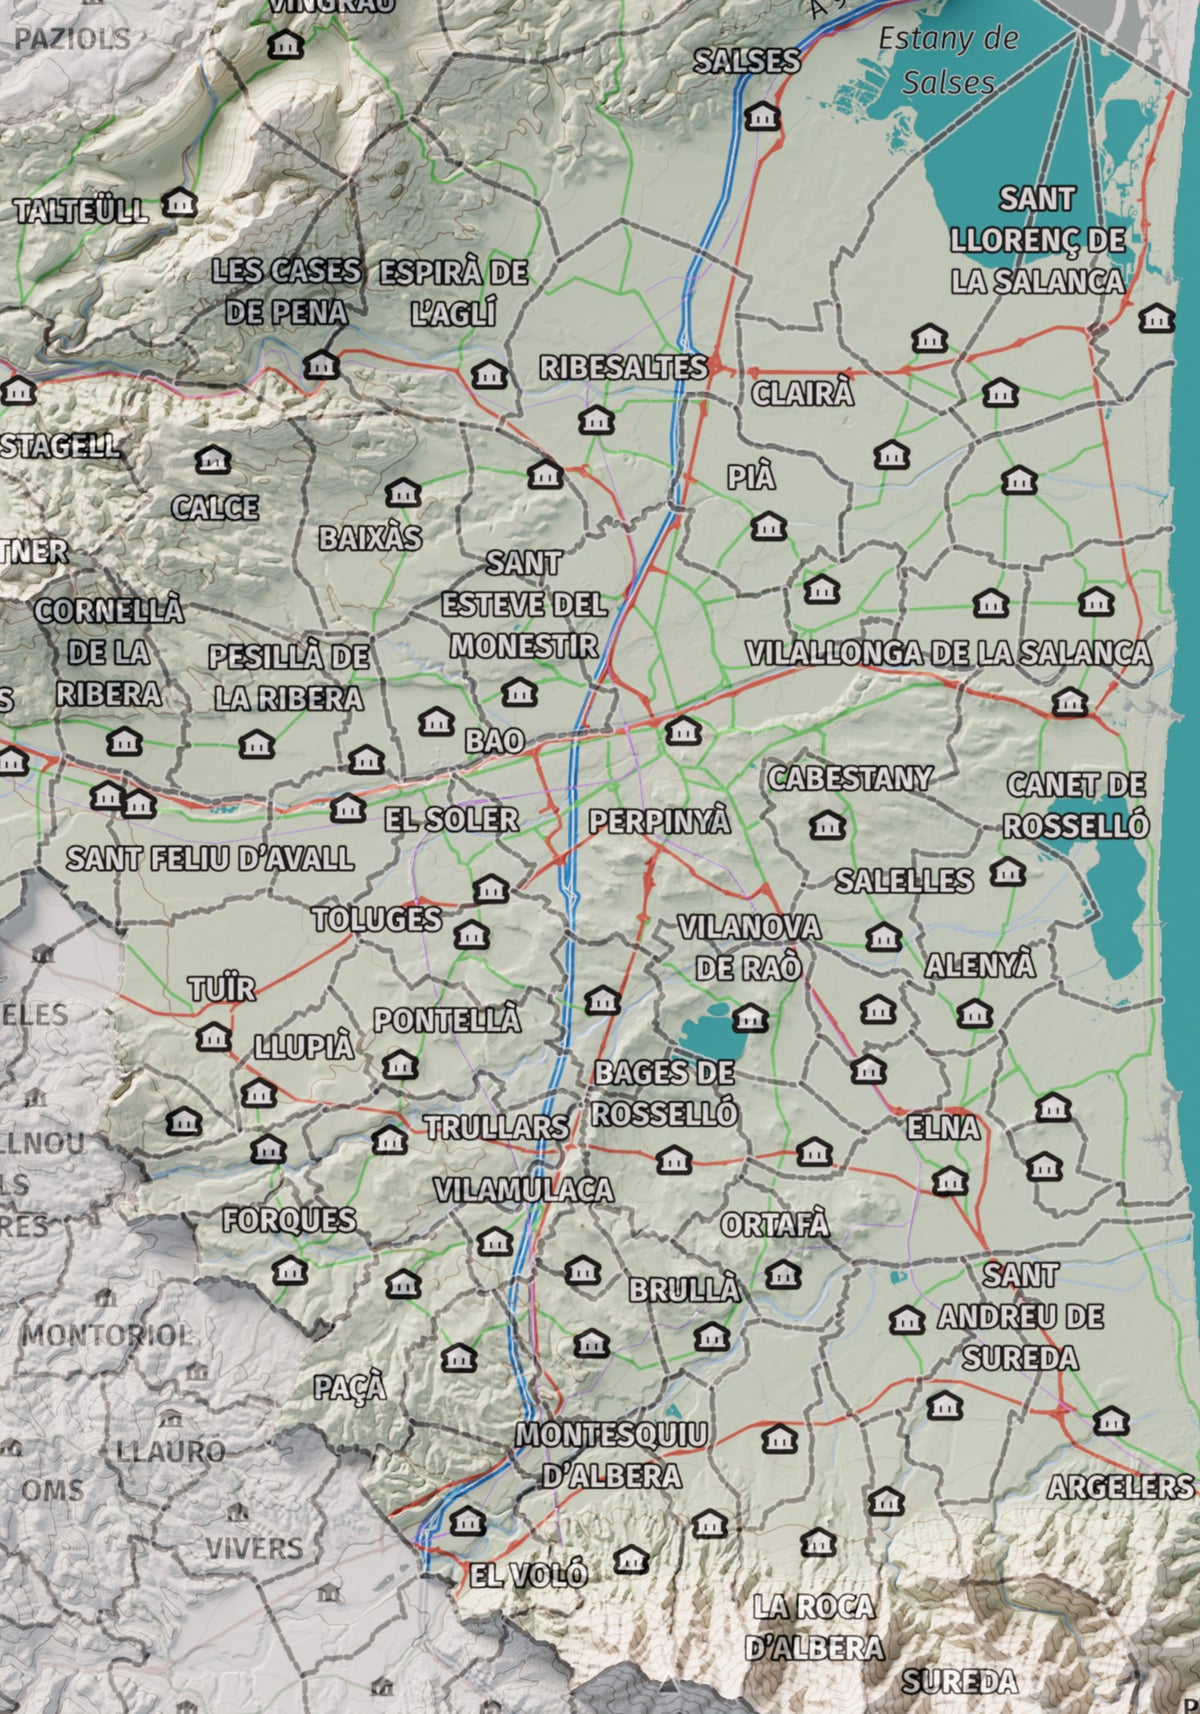Select the Les Cases de Pena town marker
This screenshot has width=1200, height=1714.
click(x=321, y=365)
